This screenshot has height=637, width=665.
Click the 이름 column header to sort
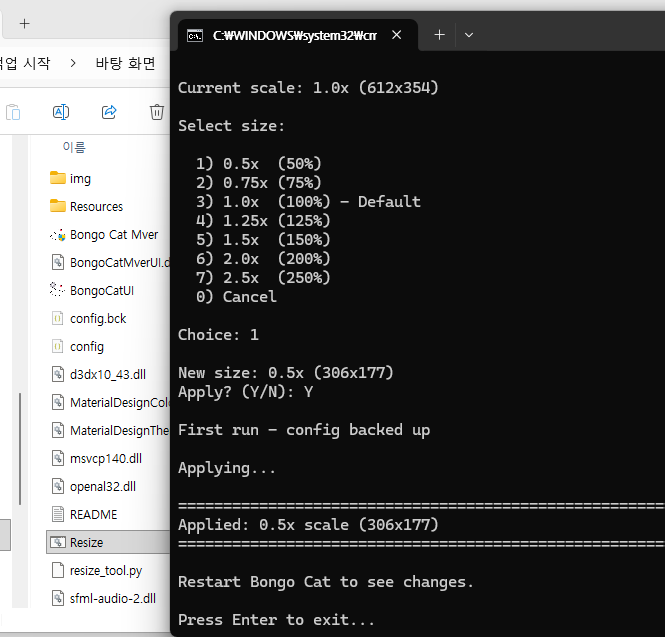74,147
